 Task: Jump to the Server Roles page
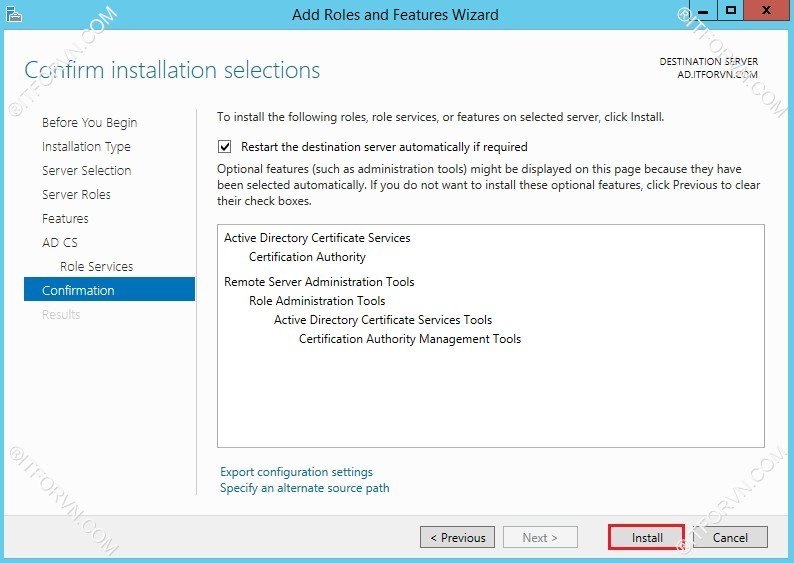click(x=76, y=194)
